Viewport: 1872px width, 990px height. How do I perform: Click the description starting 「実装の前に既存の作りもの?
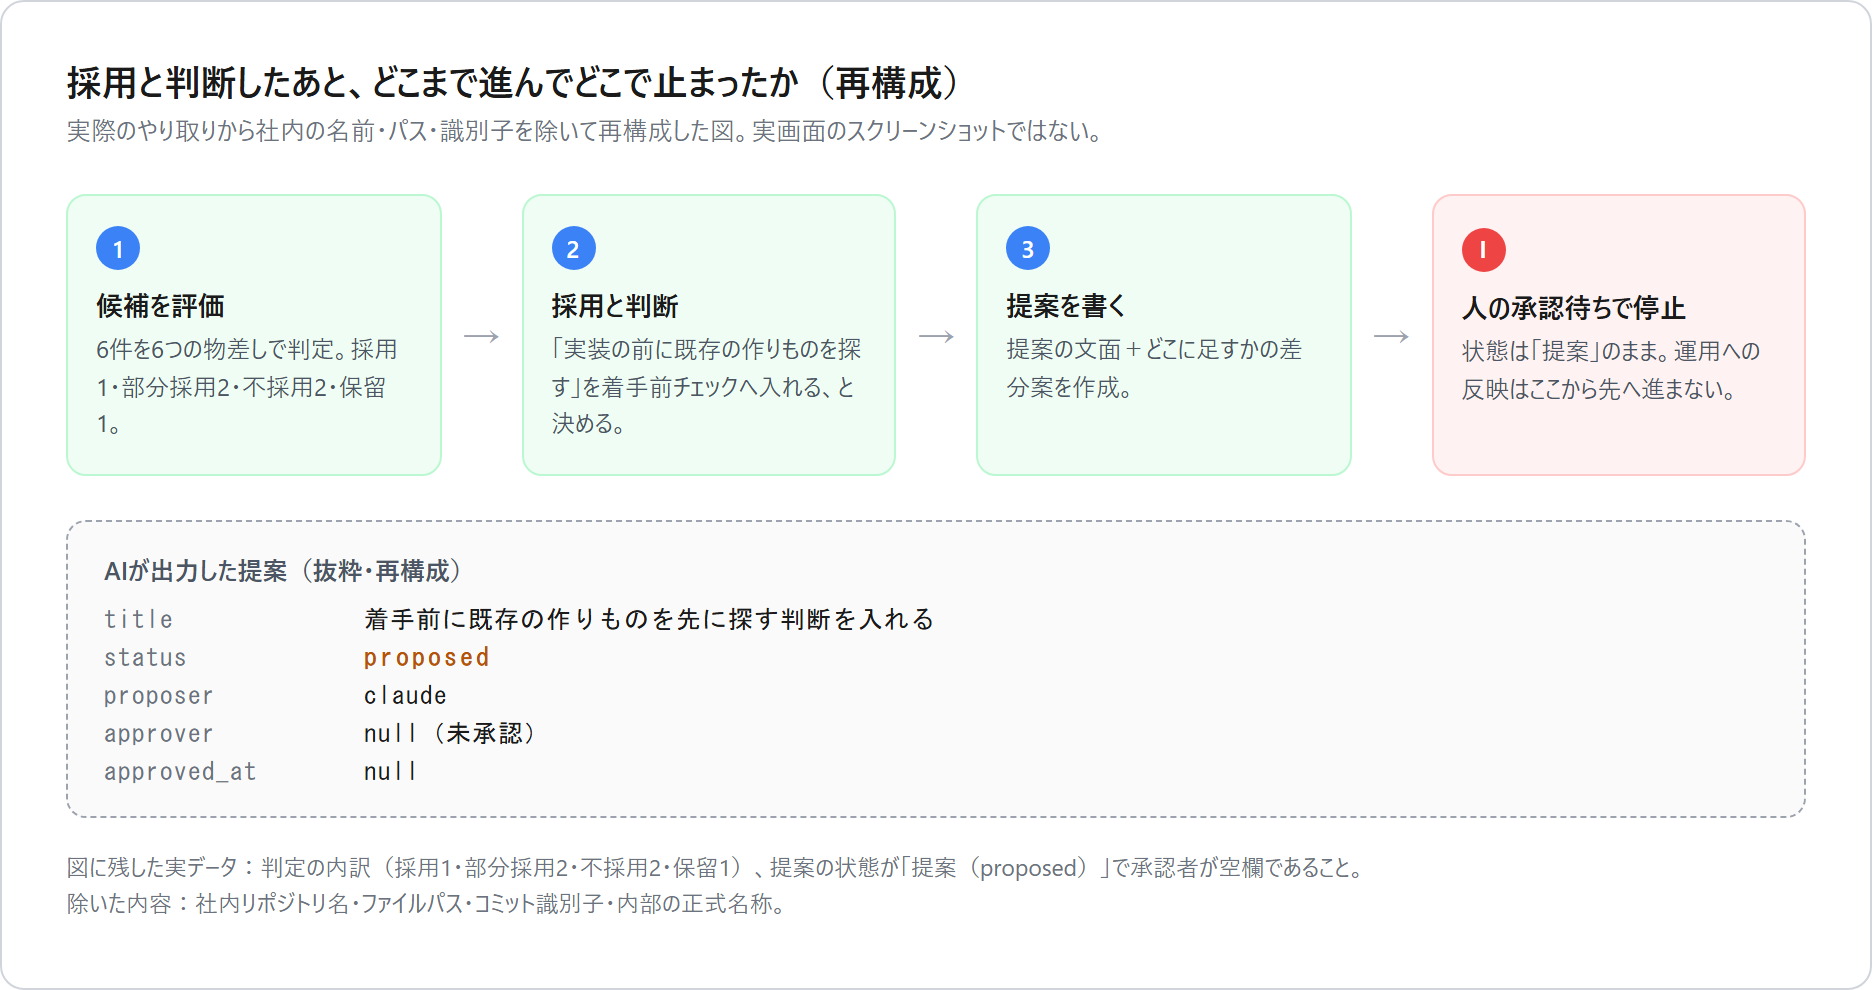pyautogui.click(x=706, y=387)
